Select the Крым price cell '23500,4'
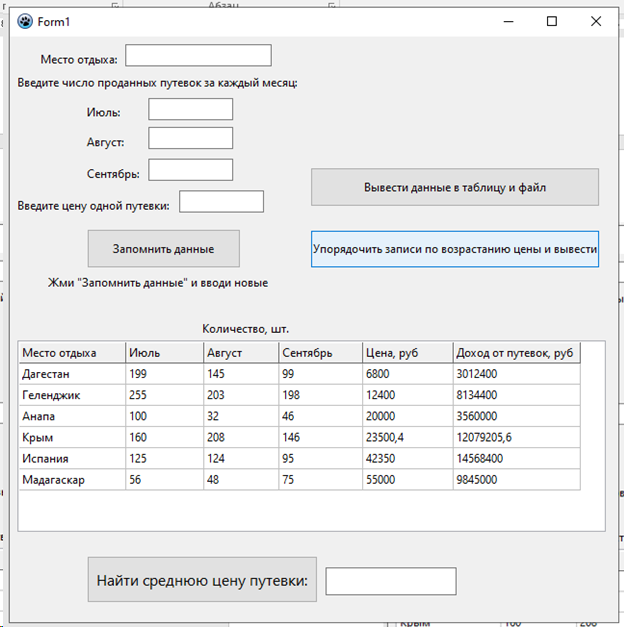This screenshot has height=627, width=624. click(407, 437)
